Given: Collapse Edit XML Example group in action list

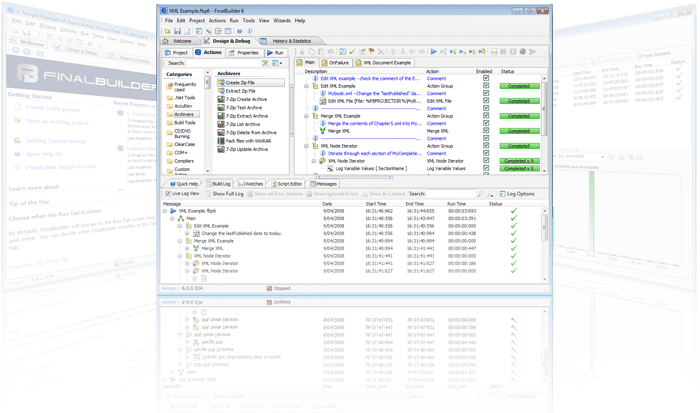Looking at the screenshot, I should pyautogui.click(x=307, y=86).
